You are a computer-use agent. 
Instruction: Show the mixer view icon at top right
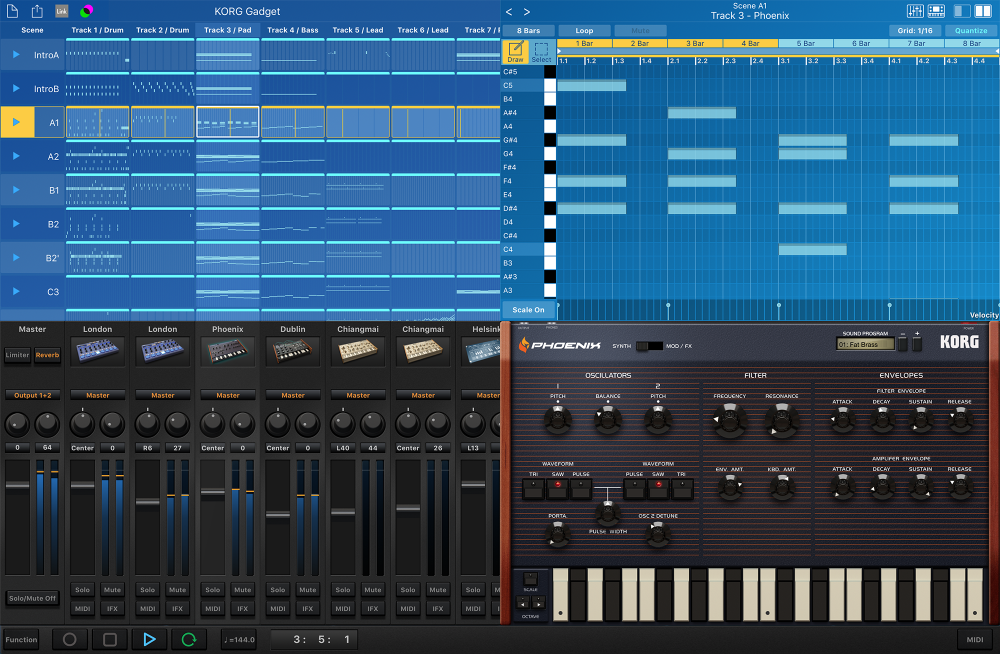(x=915, y=11)
